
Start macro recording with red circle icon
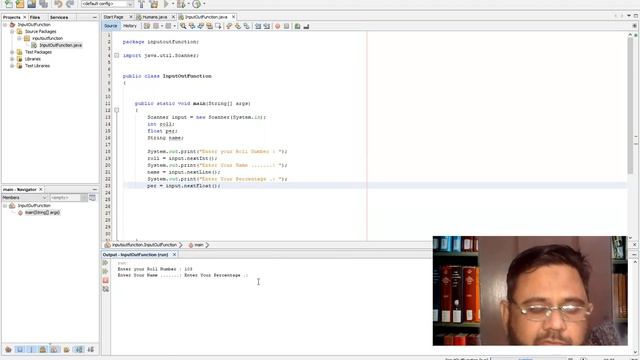coord(278,26)
